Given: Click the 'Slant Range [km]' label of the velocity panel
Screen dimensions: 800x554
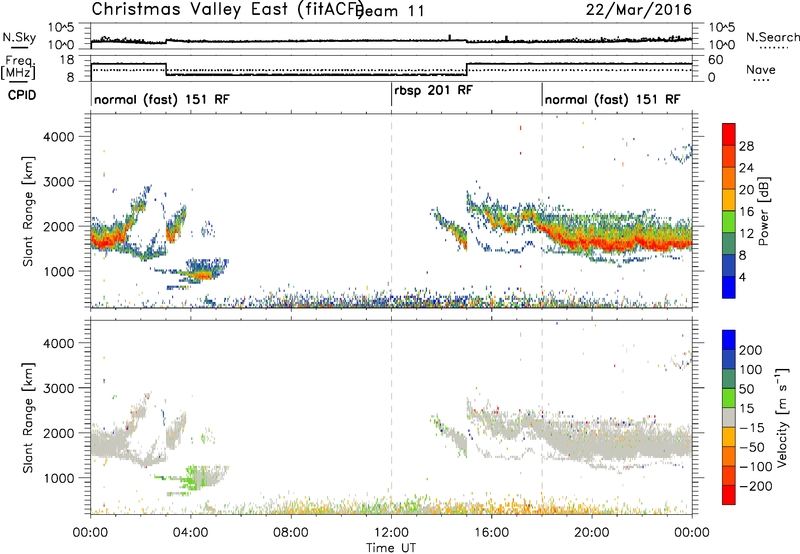Looking at the screenshot, I should [x=28, y=417].
